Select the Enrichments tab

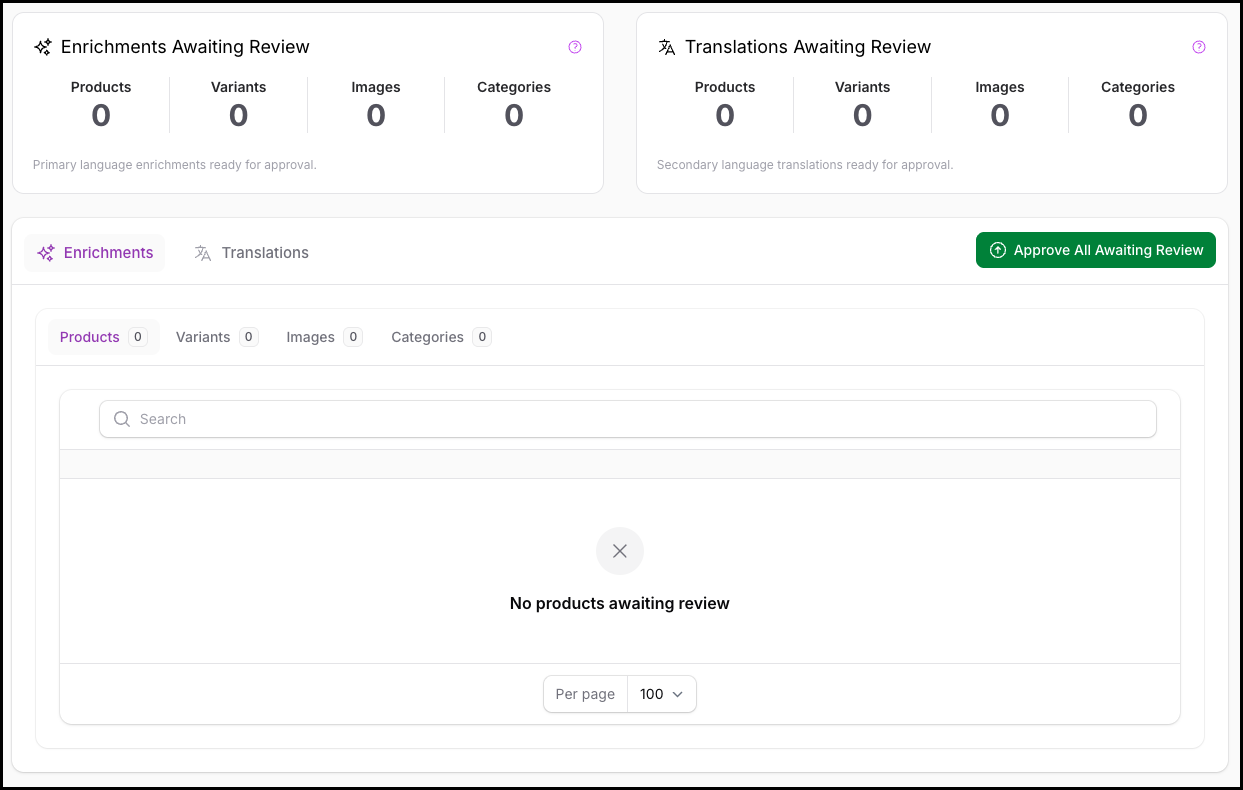click(x=95, y=253)
